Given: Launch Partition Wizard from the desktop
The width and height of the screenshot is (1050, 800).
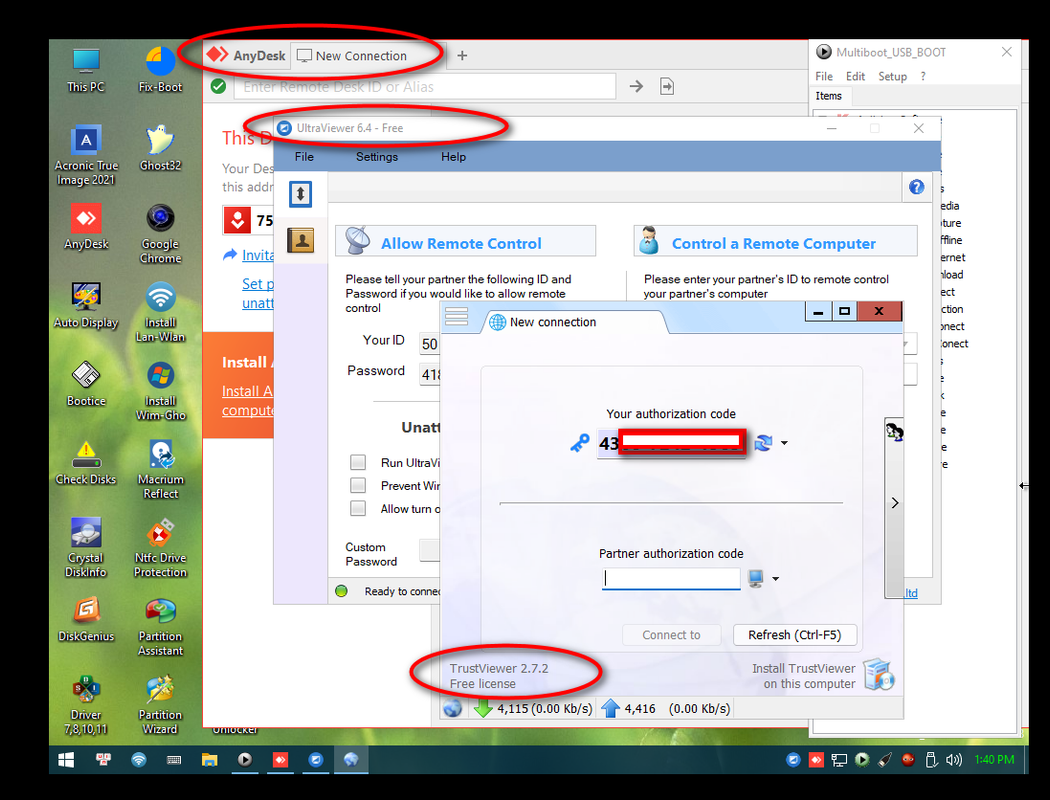Looking at the screenshot, I should tap(160, 705).
